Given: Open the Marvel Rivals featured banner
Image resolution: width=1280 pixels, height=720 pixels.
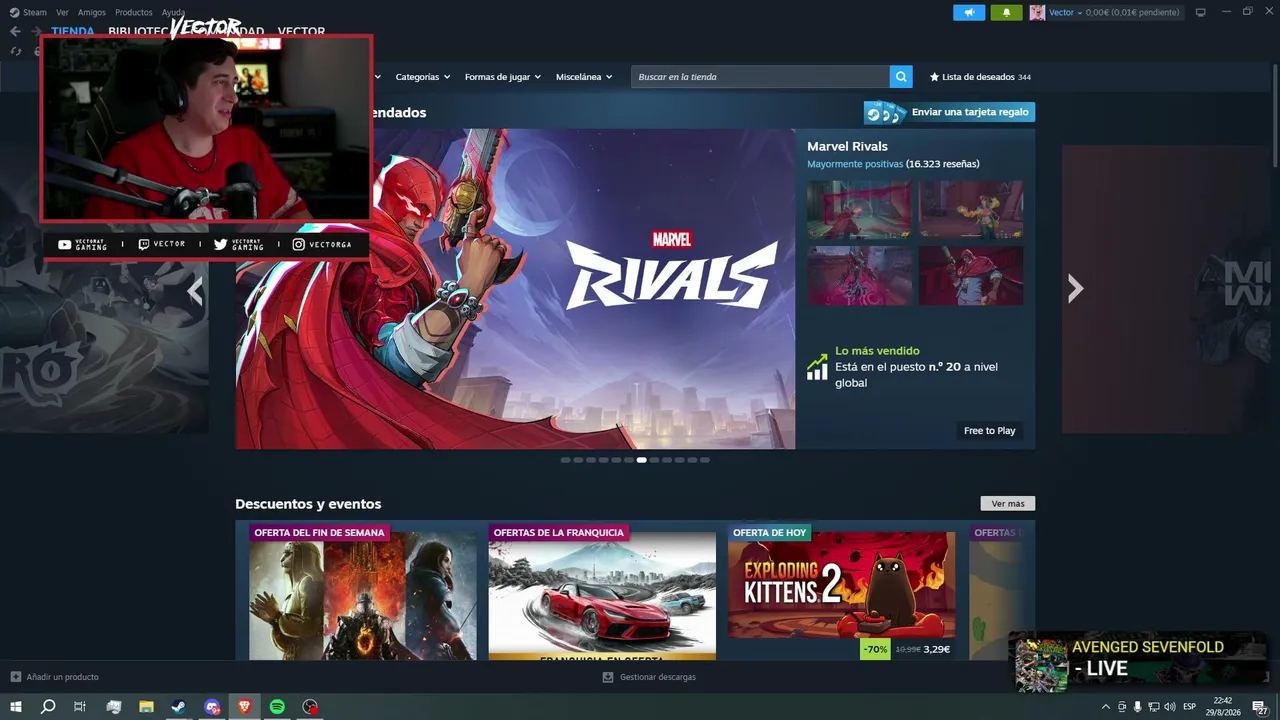Looking at the screenshot, I should pos(515,288).
